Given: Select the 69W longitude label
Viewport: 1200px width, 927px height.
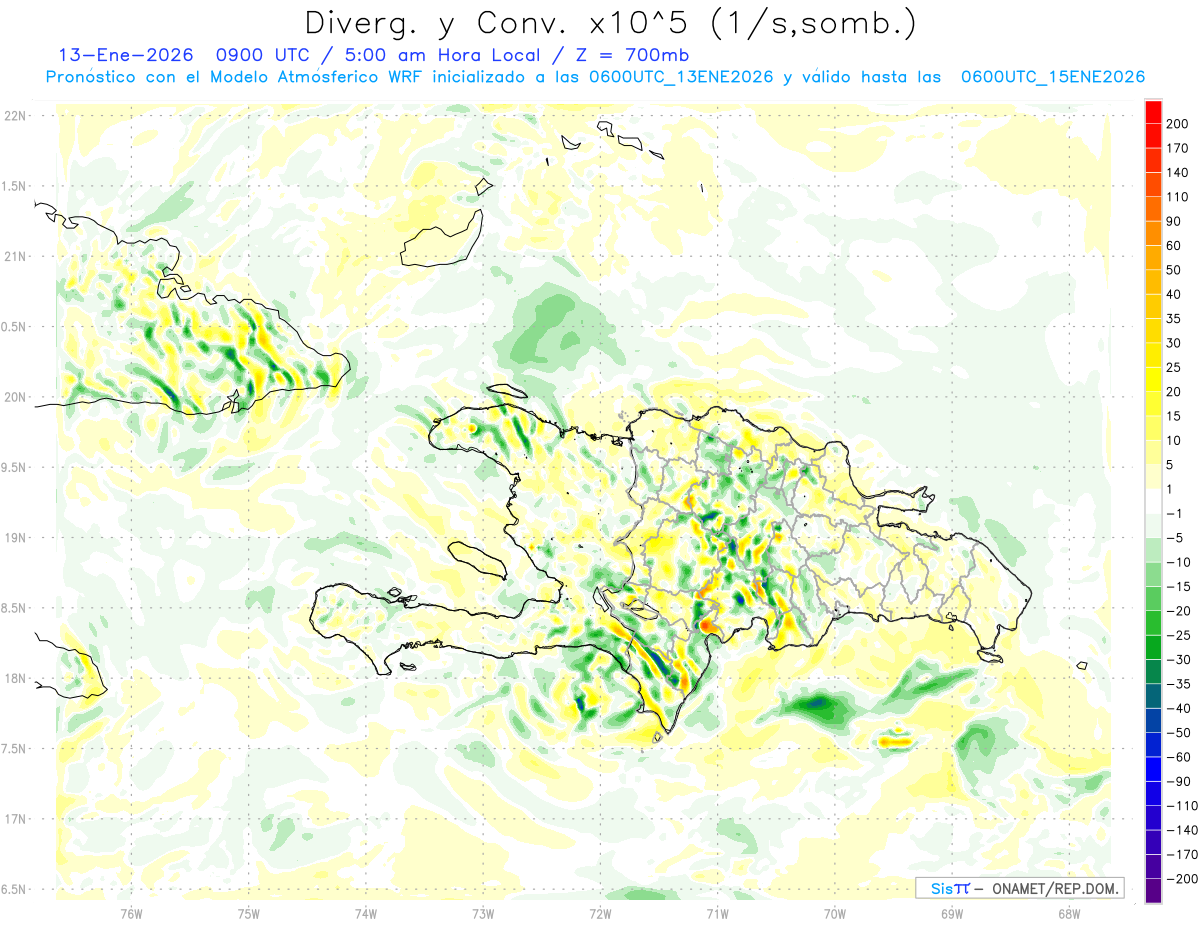Looking at the screenshot, I should tap(952, 914).
